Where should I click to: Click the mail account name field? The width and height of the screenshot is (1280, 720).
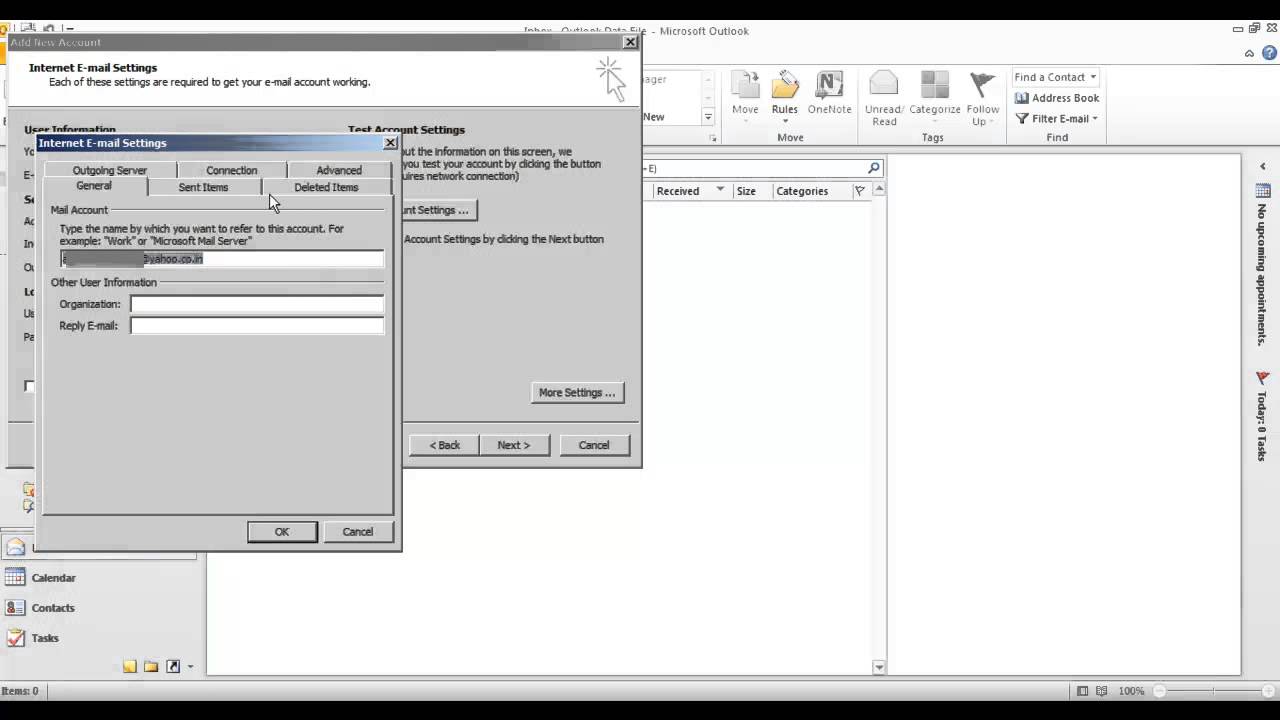point(222,259)
